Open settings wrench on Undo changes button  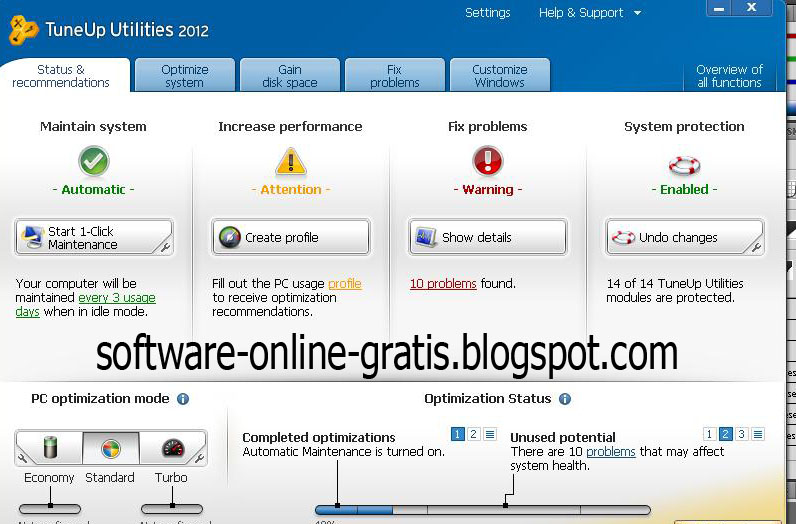(756, 248)
